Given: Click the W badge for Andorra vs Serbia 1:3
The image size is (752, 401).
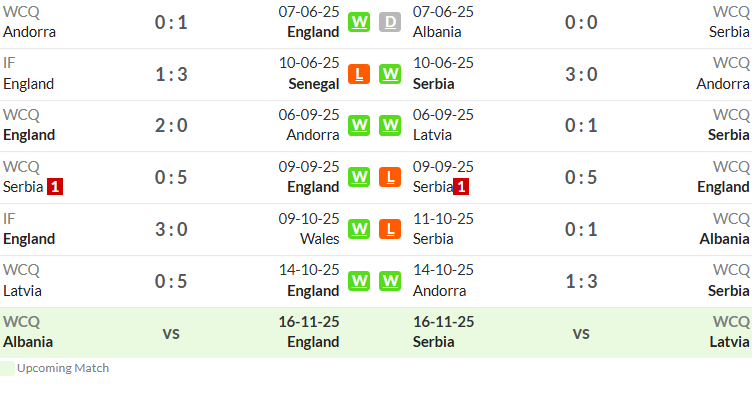Looking at the screenshot, I should click(390, 281).
